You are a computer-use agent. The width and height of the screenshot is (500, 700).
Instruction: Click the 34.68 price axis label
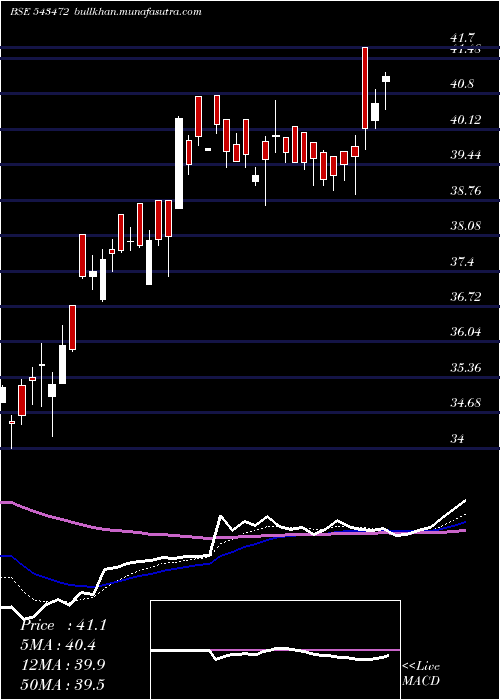pyautogui.click(x=467, y=403)
